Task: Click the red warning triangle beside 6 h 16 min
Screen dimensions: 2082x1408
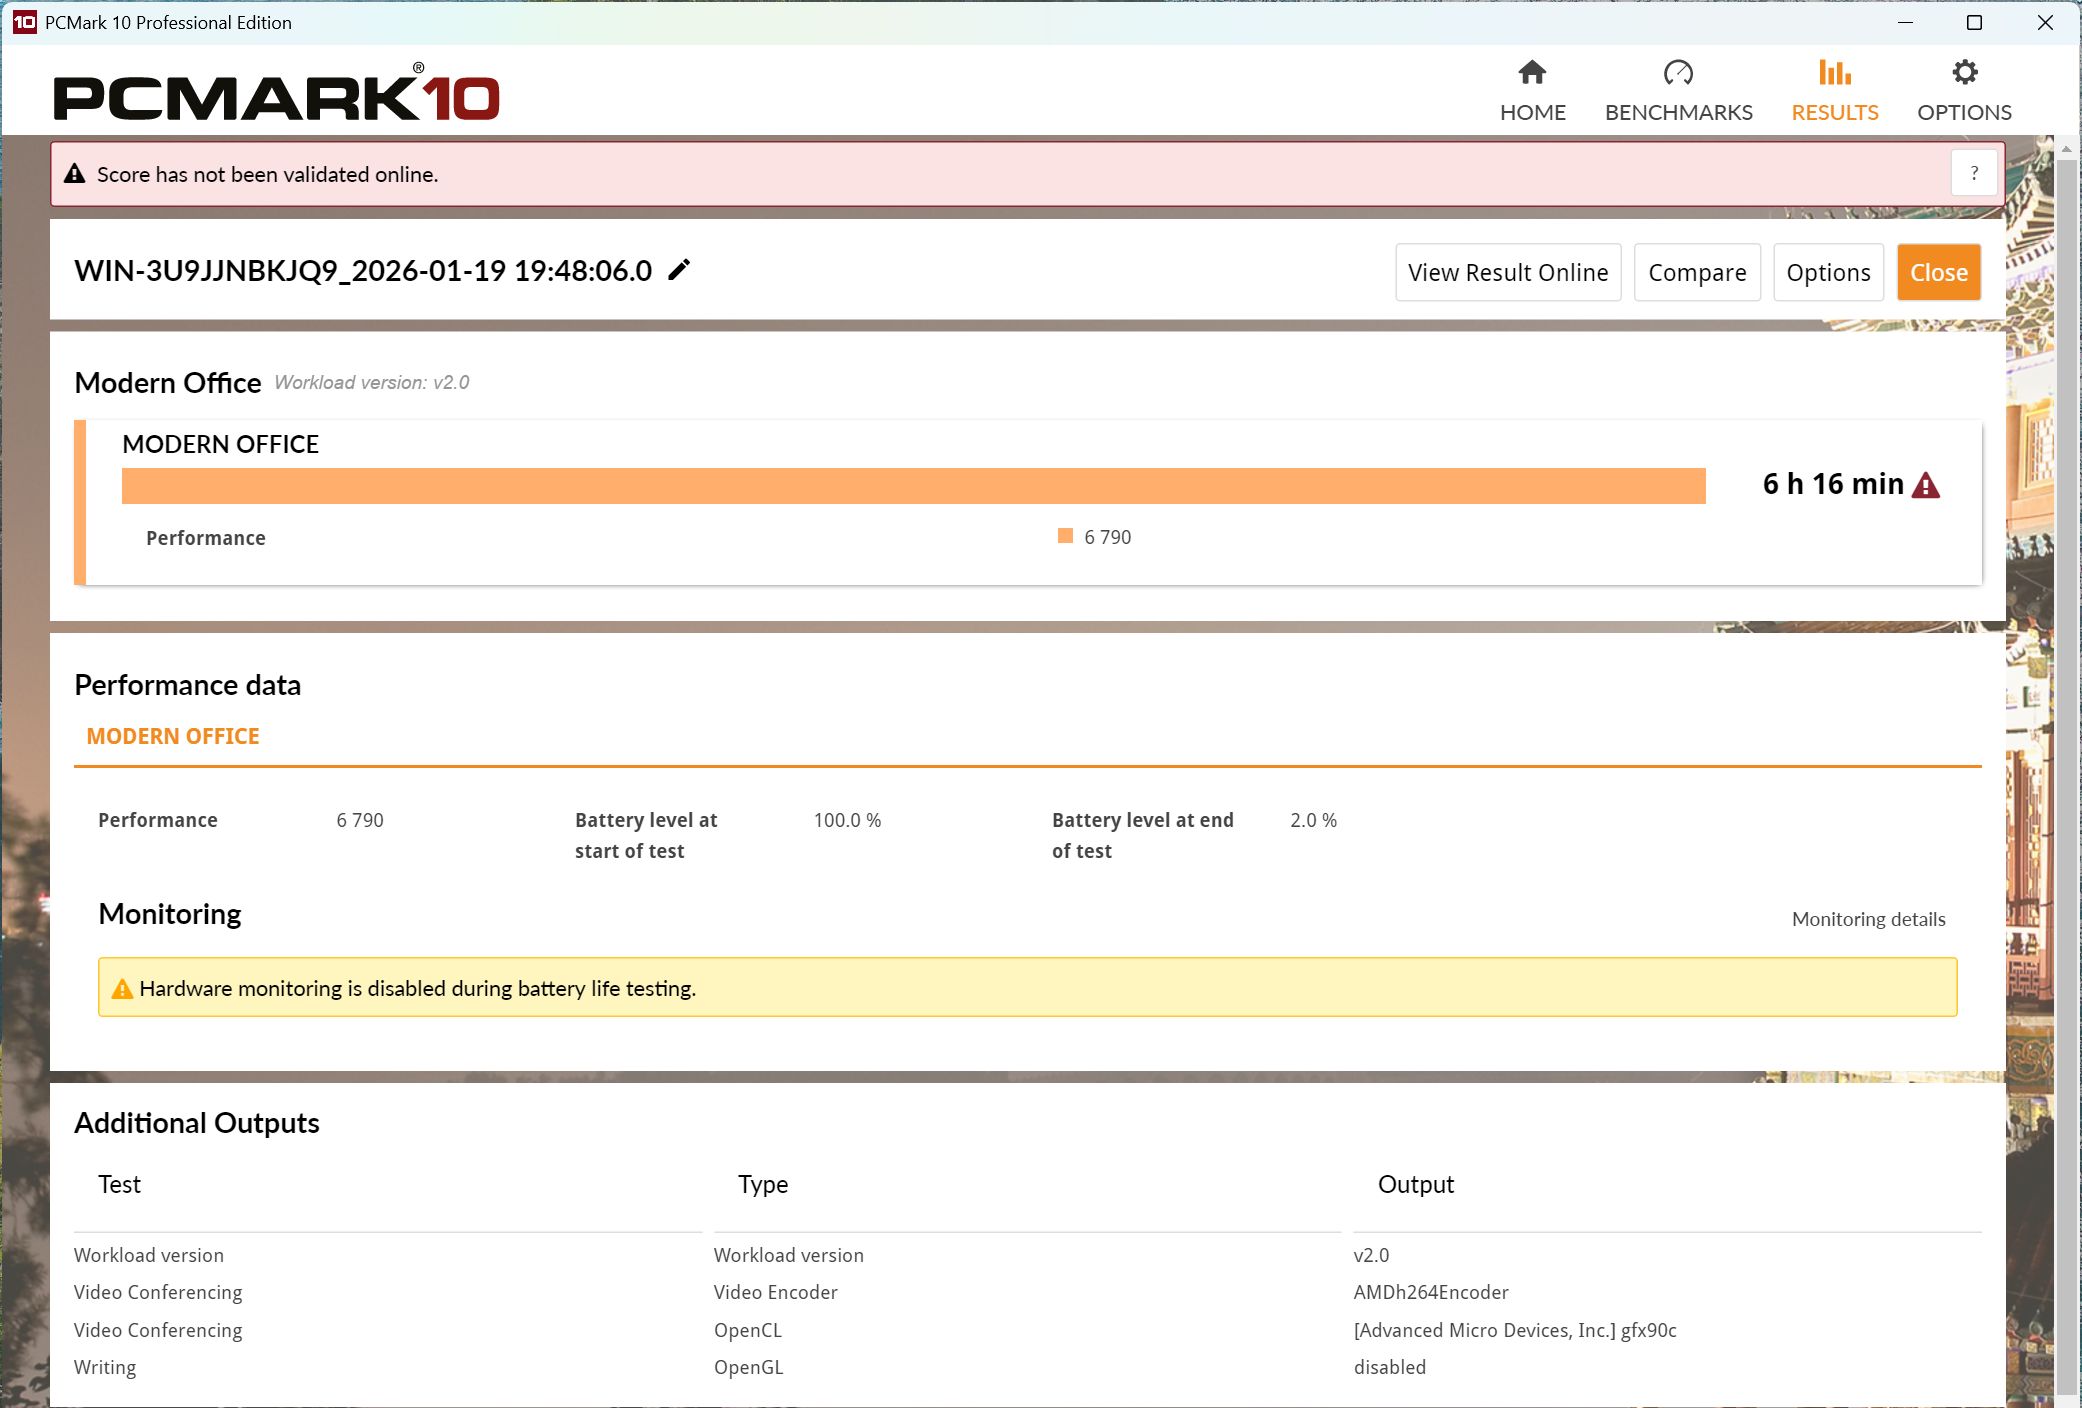Action: (1926, 486)
